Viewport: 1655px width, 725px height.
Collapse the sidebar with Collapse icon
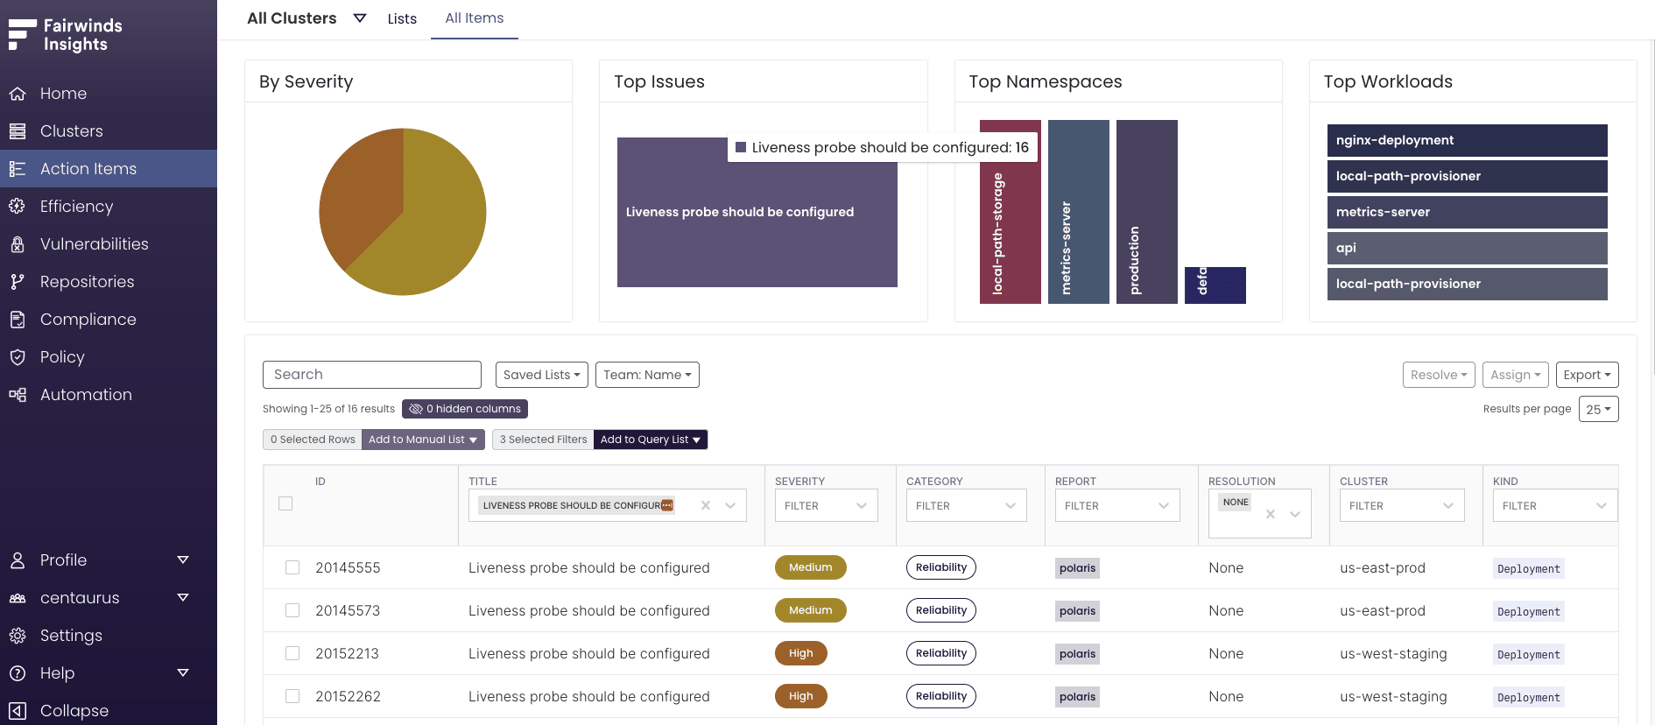point(17,711)
